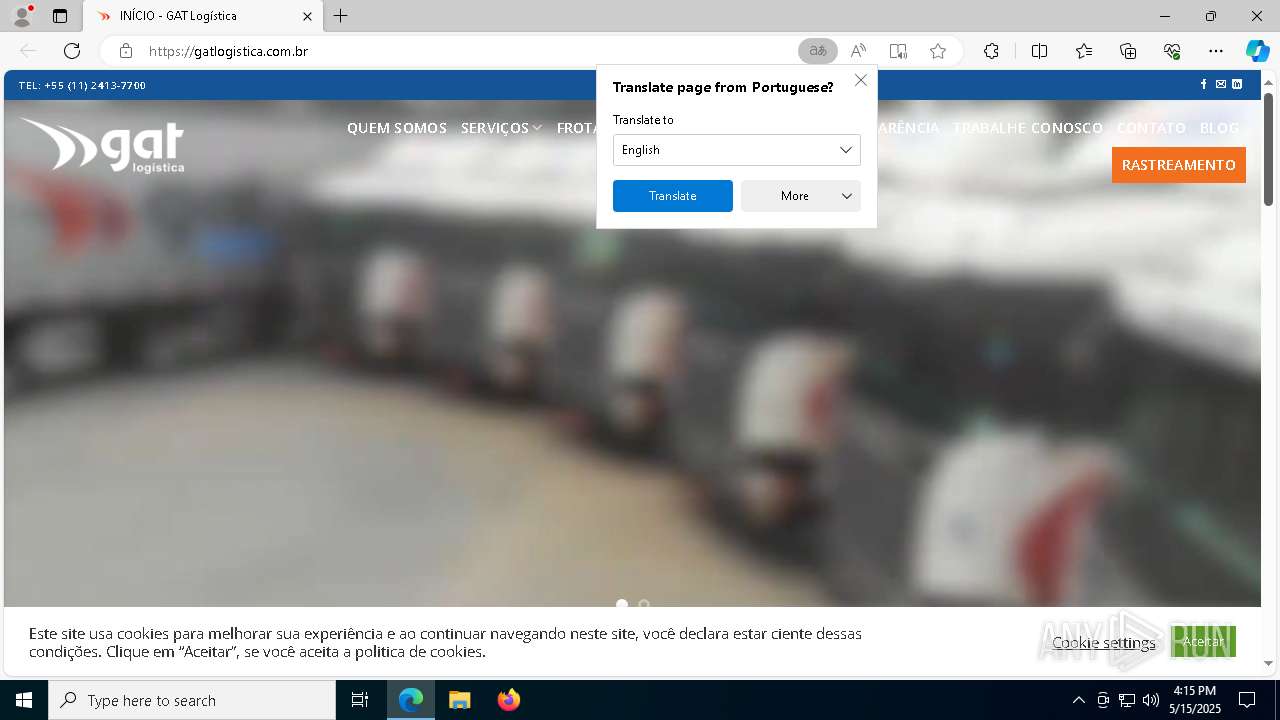This screenshot has width=1280, height=720.
Task: Click the TEL: +55 (11) 2413-7700 text
Action: coord(82,85)
